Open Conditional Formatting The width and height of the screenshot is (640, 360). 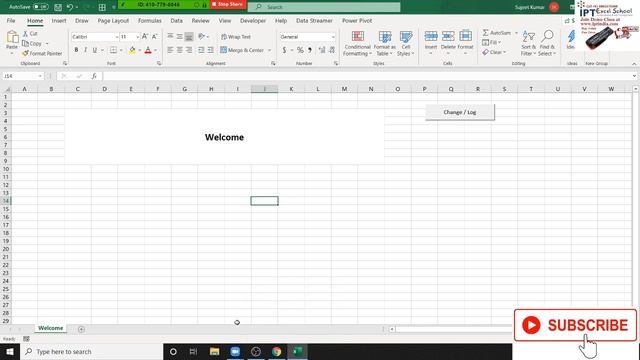point(358,43)
